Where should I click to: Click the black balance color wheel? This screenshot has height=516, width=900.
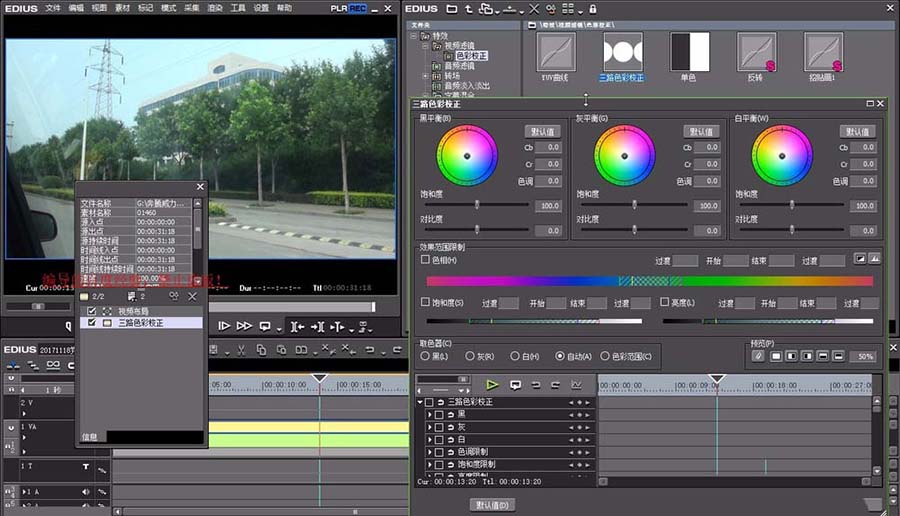(x=467, y=156)
